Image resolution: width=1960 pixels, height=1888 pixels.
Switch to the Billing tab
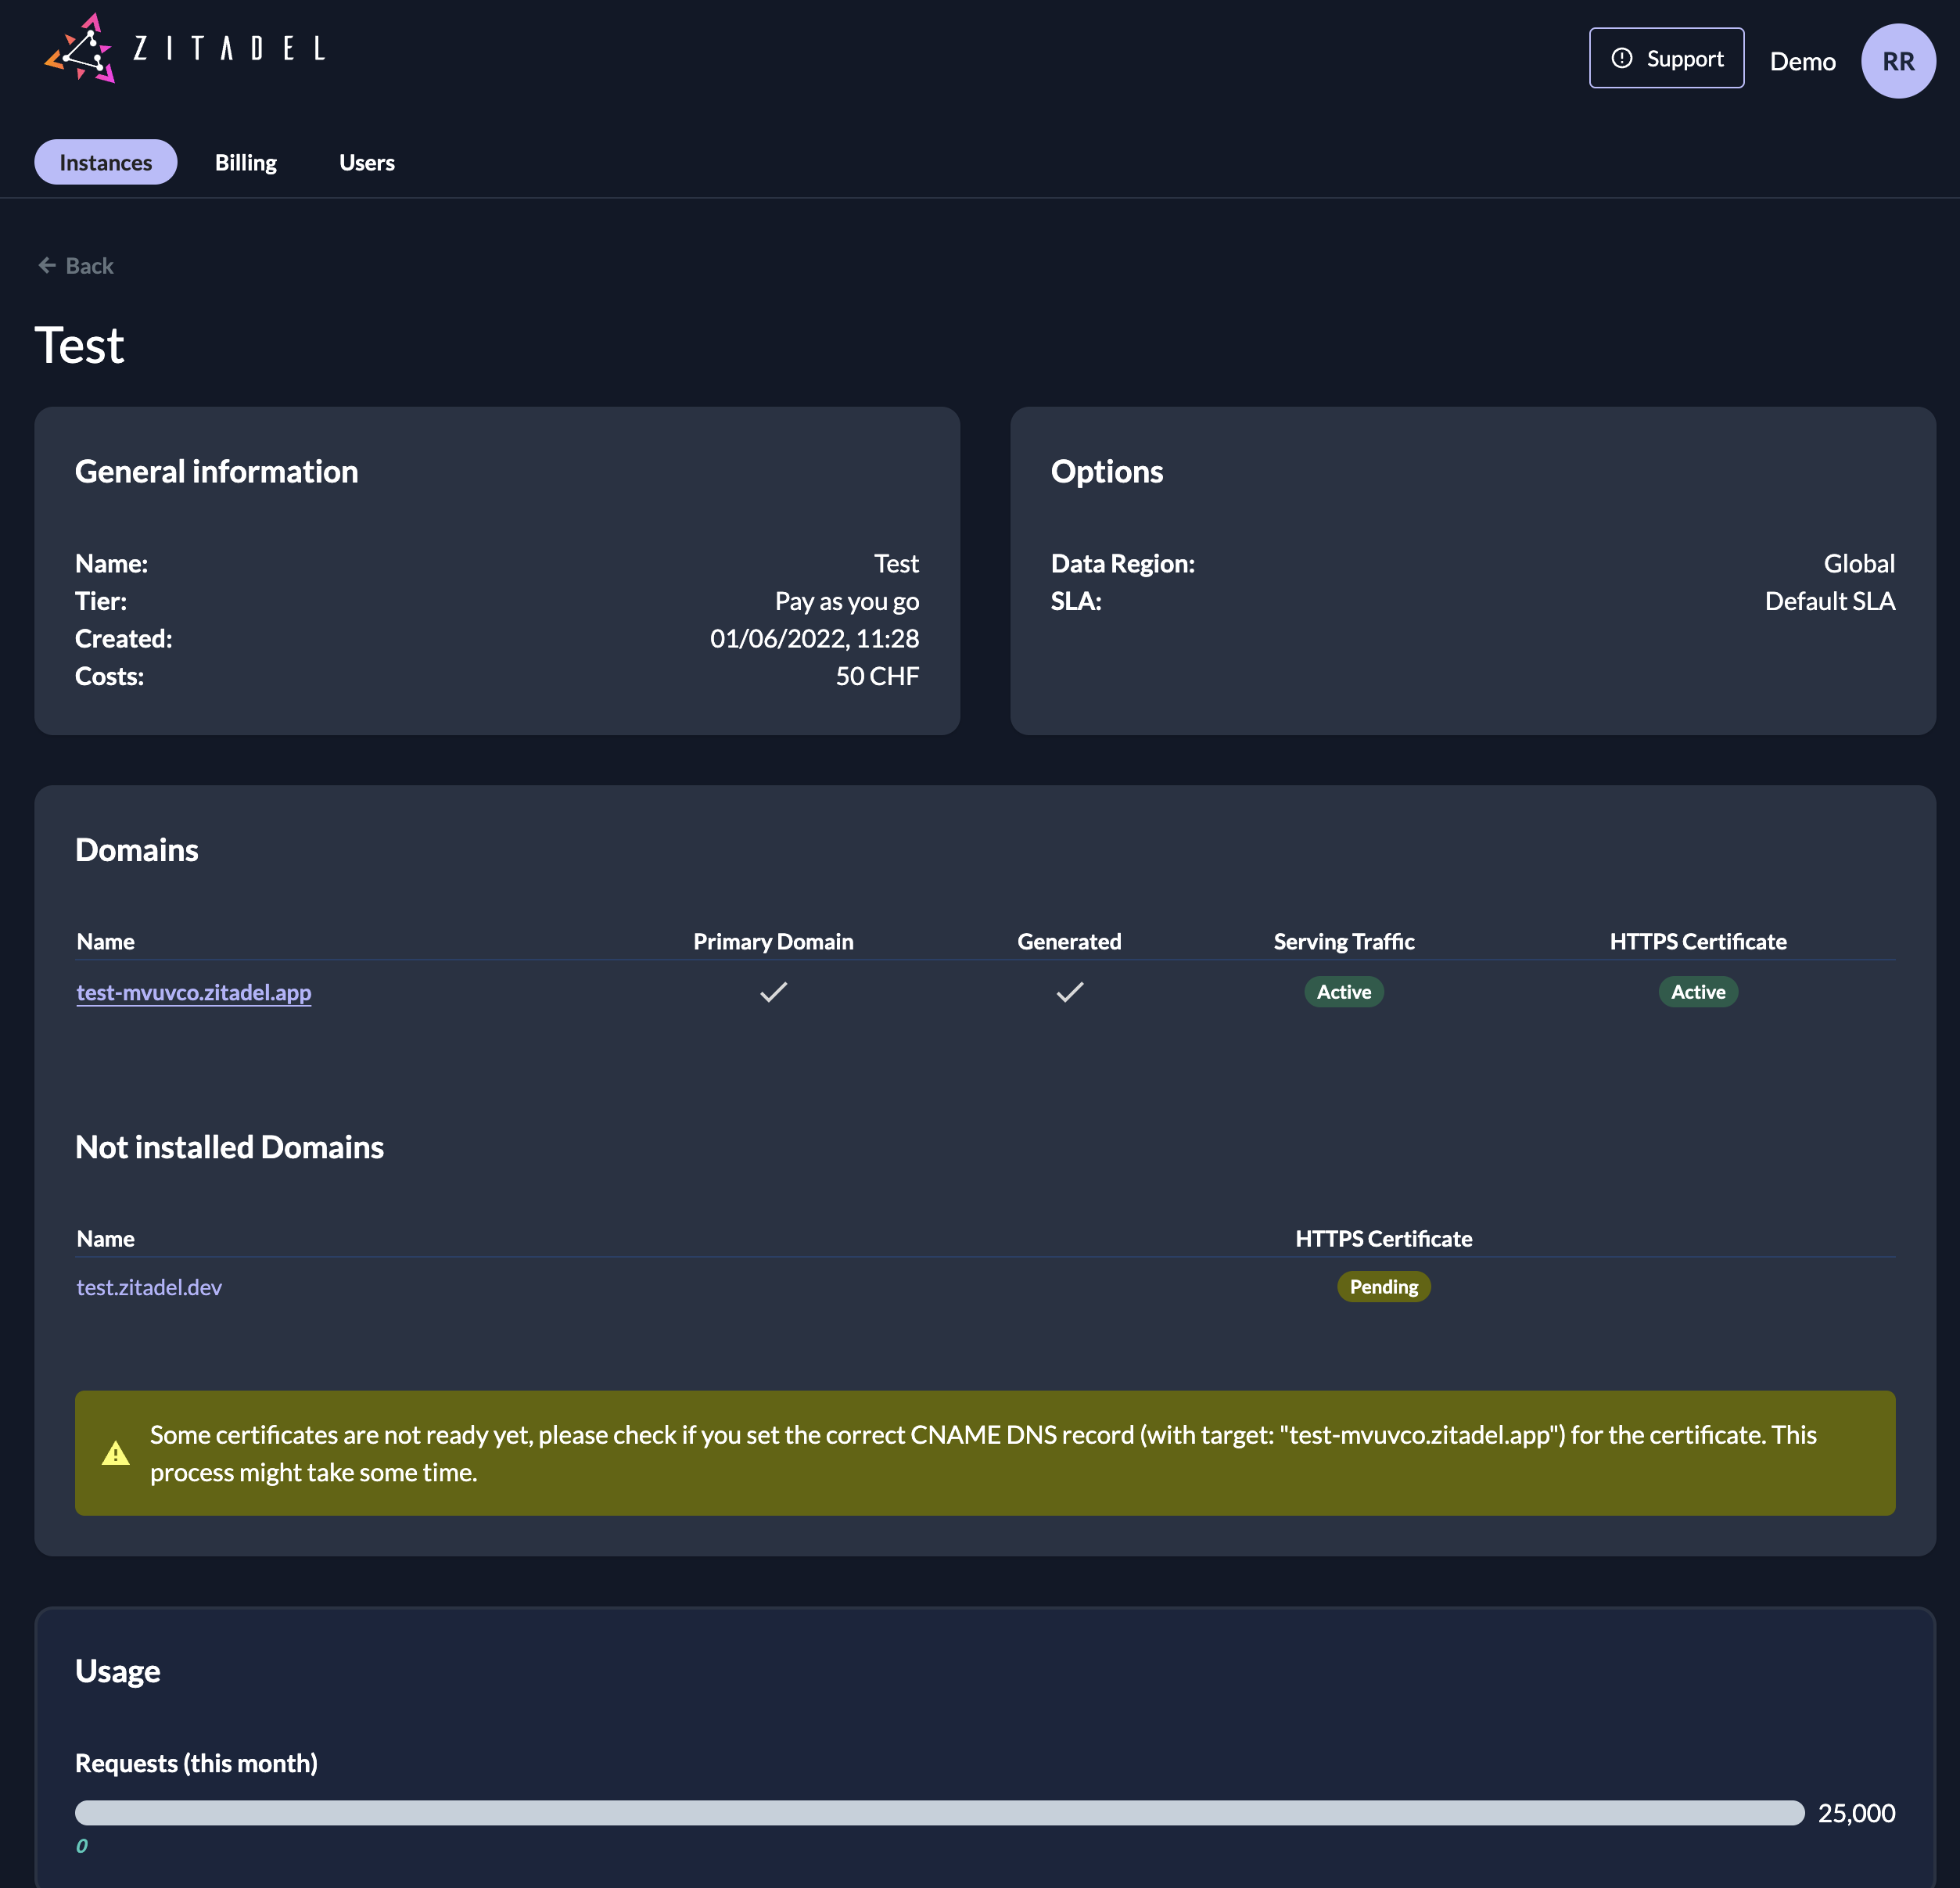coord(246,162)
